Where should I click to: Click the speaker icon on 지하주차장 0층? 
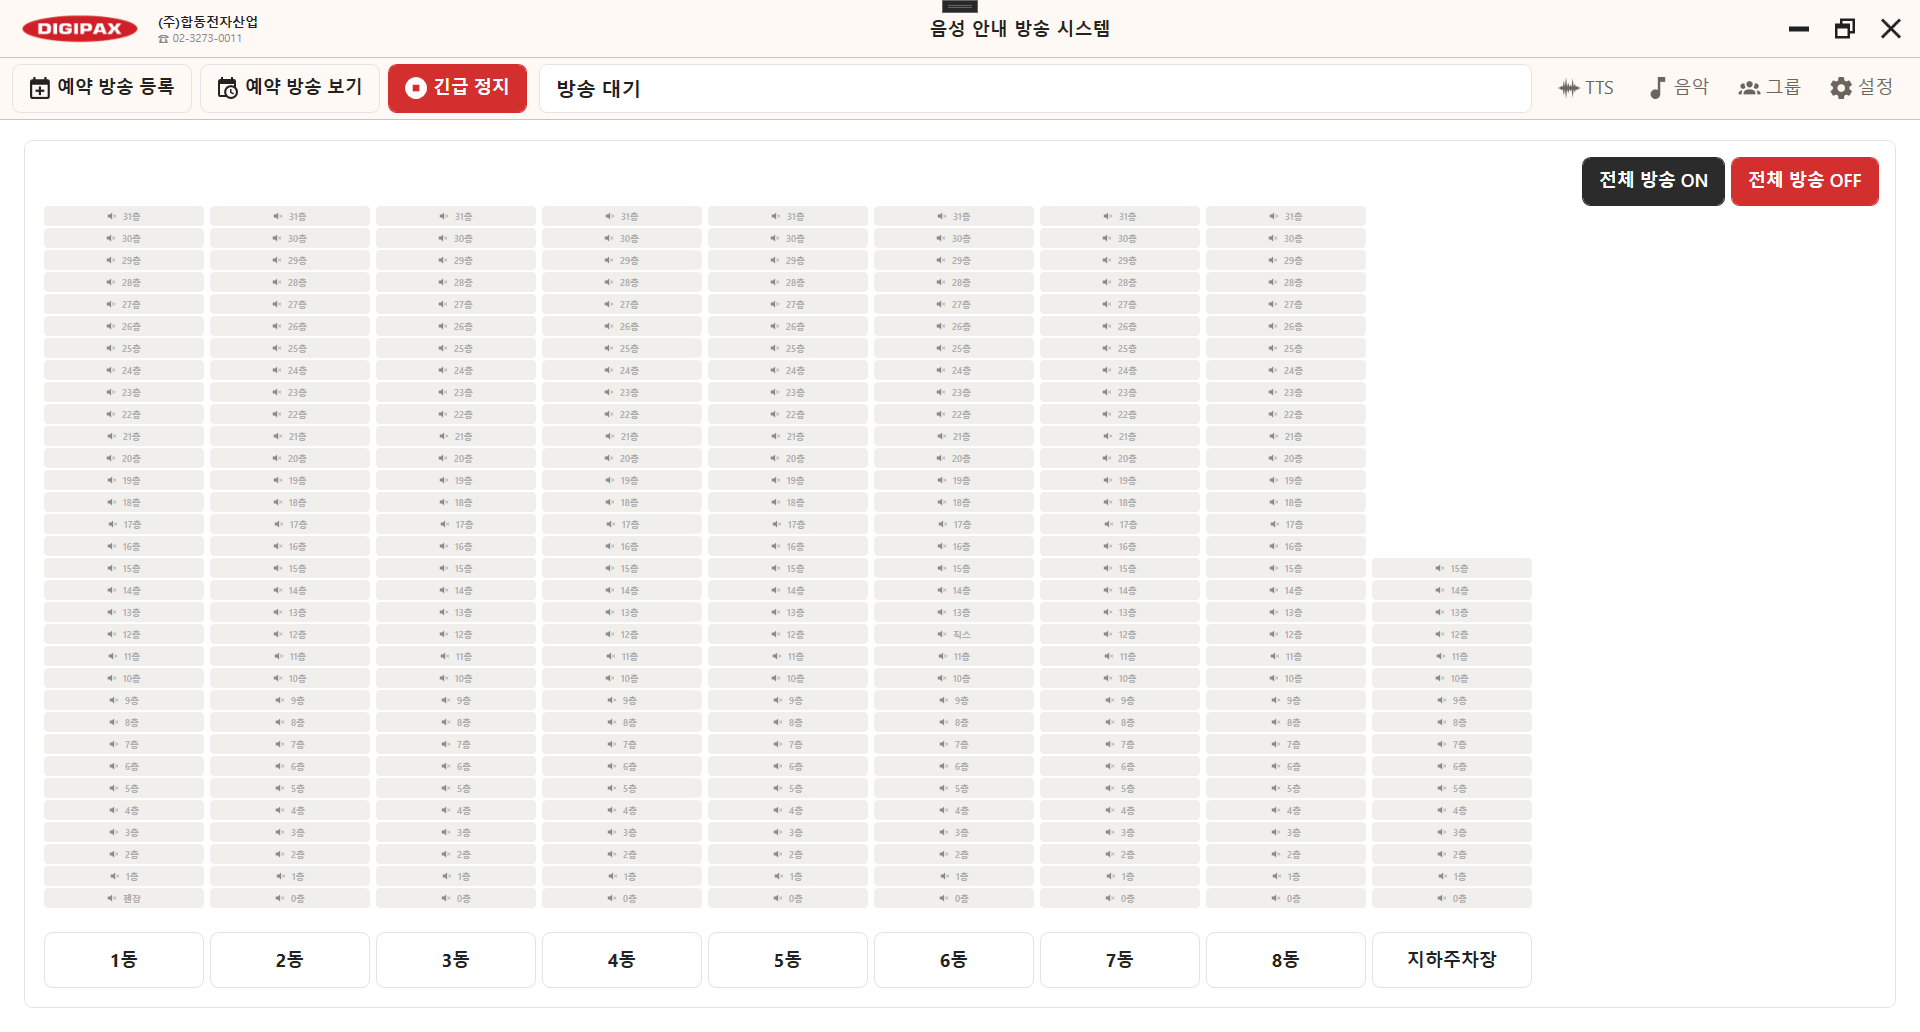coord(1440,898)
